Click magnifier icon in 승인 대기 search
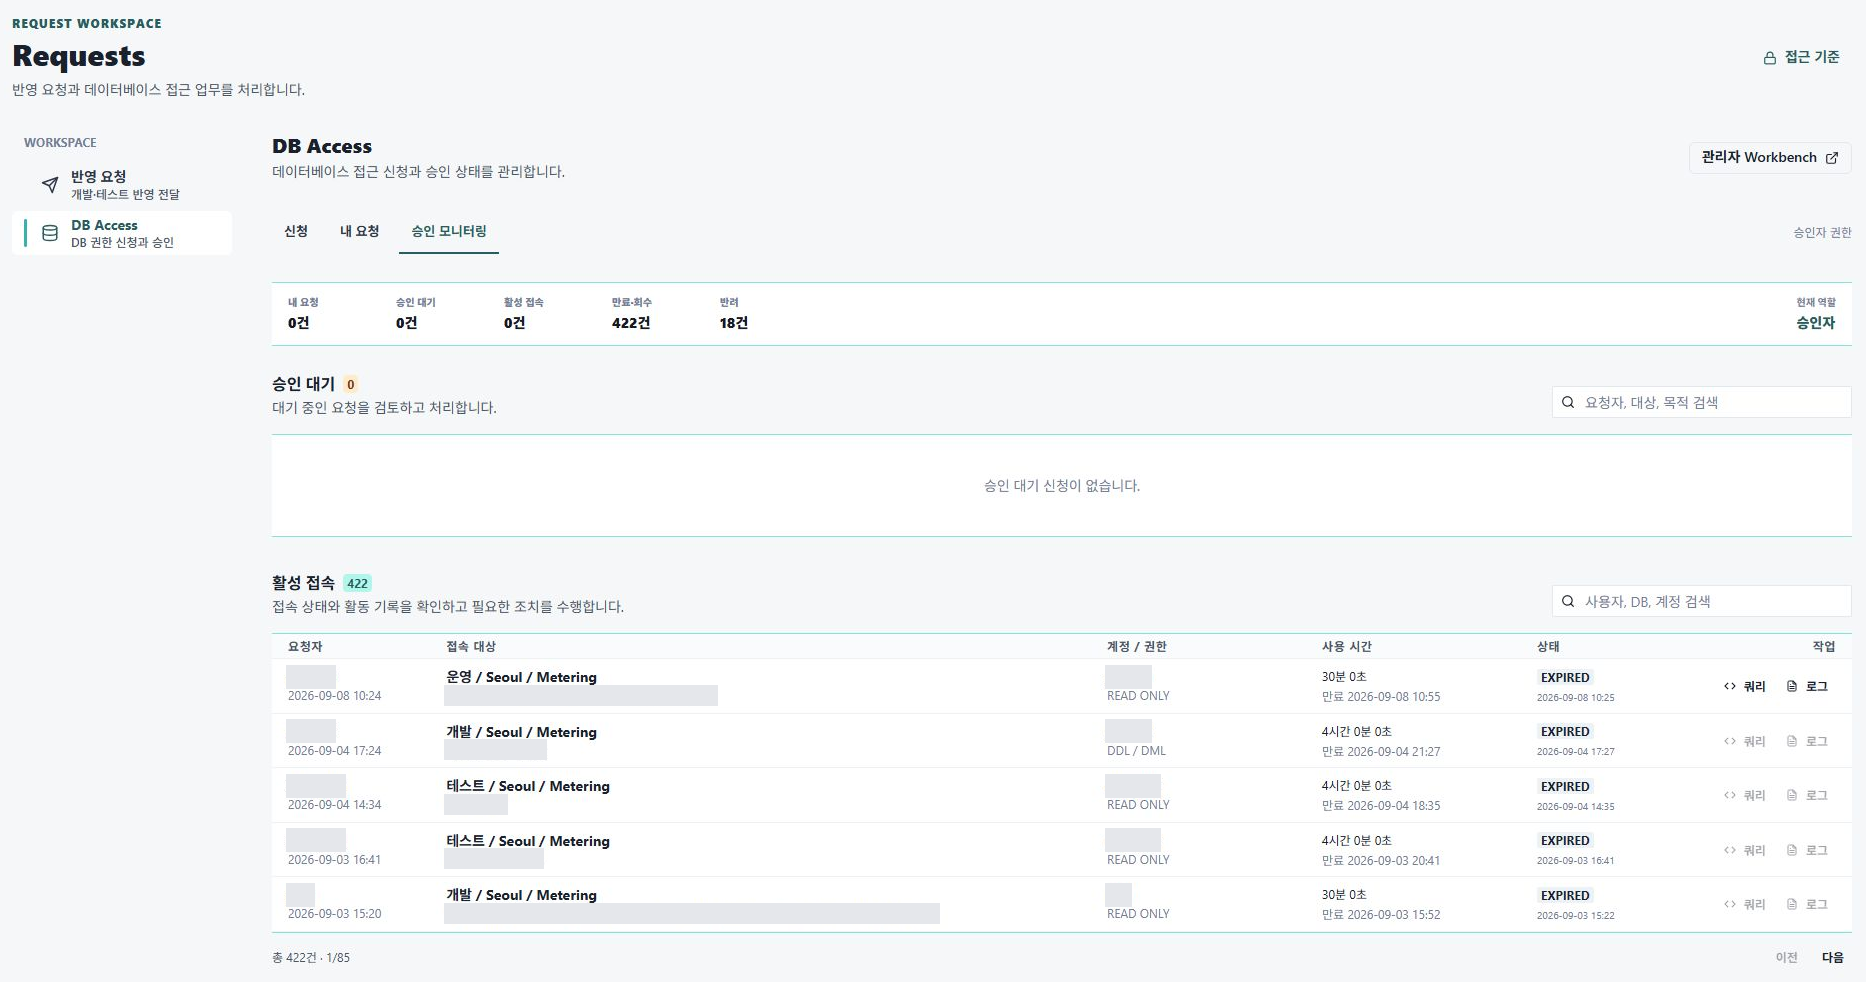The image size is (1866, 982). (x=1568, y=402)
